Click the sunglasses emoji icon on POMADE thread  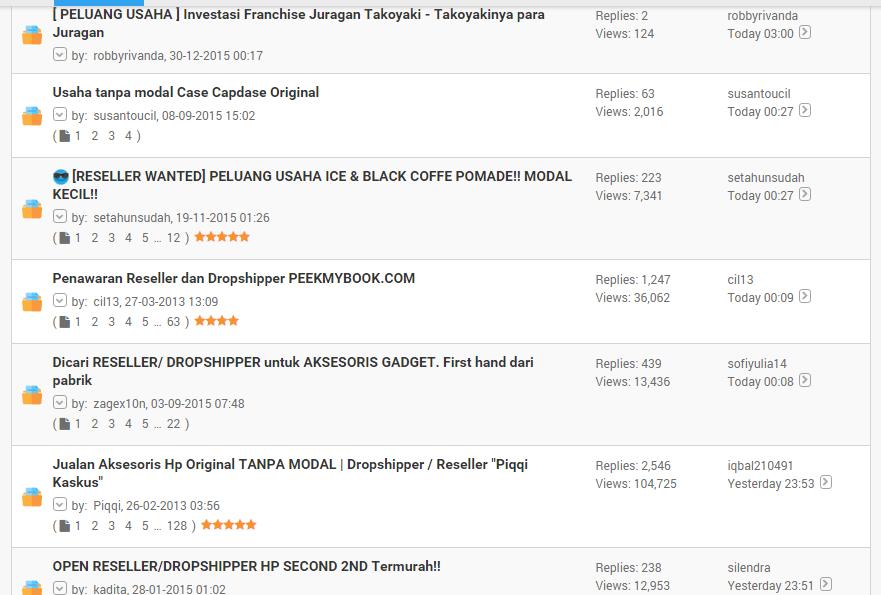coord(61,177)
